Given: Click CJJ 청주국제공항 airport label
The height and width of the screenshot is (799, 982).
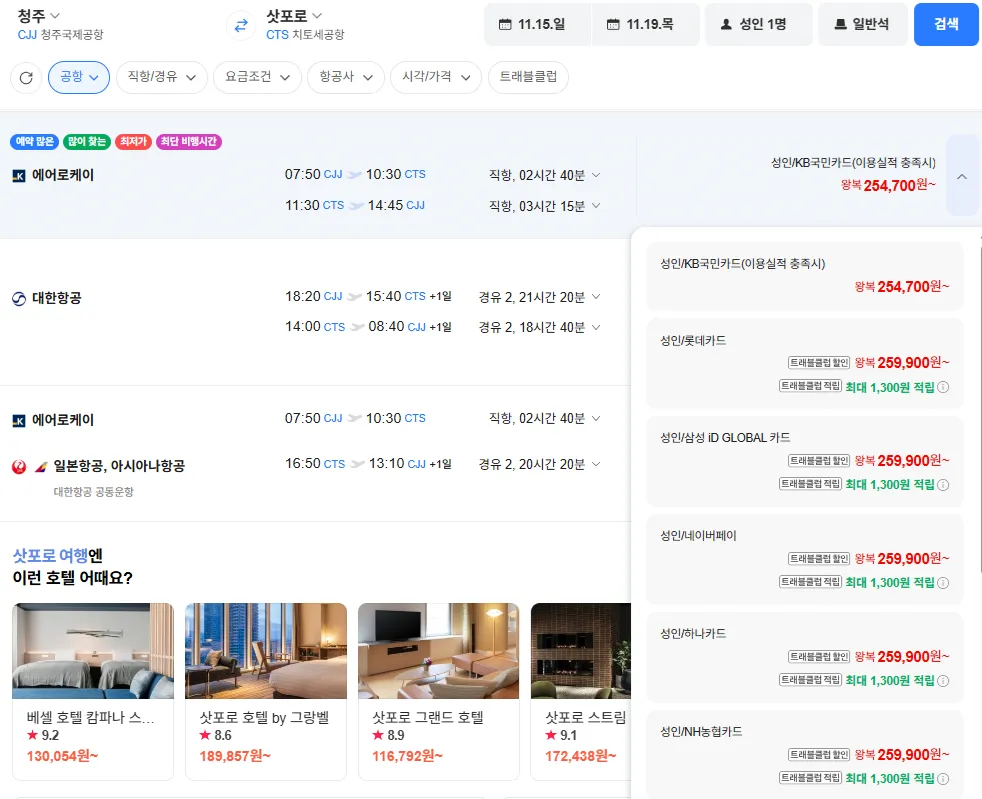Looking at the screenshot, I should (61, 35).
